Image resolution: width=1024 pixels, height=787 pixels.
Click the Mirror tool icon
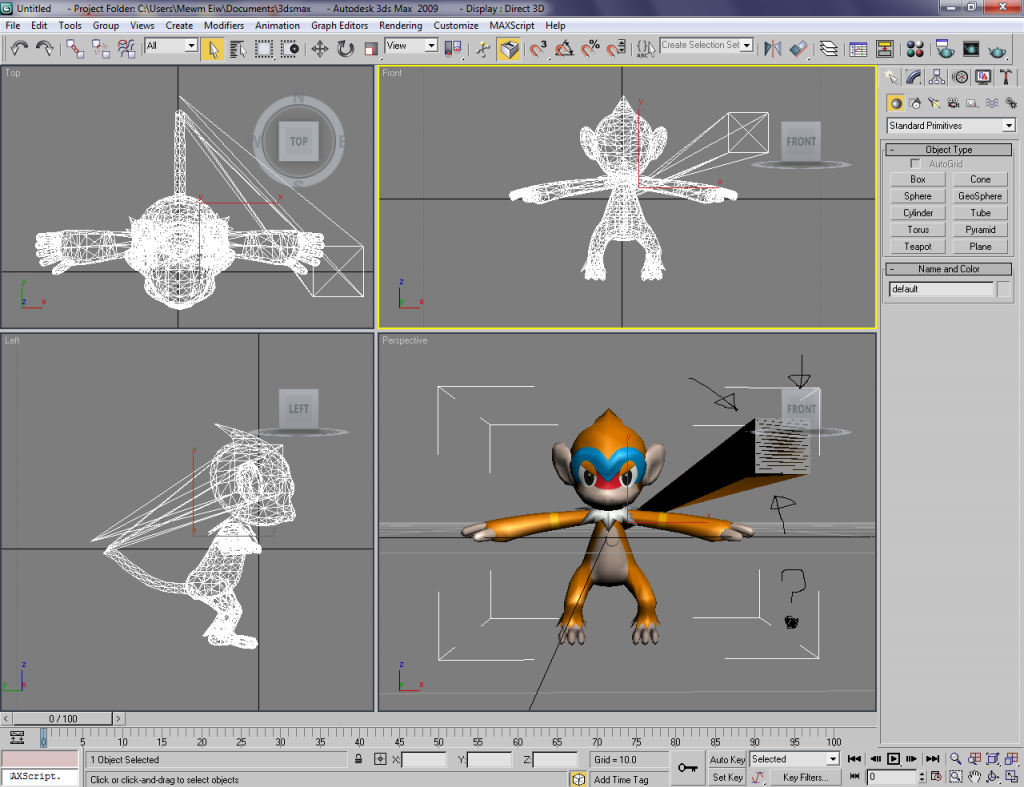[773, 49]
